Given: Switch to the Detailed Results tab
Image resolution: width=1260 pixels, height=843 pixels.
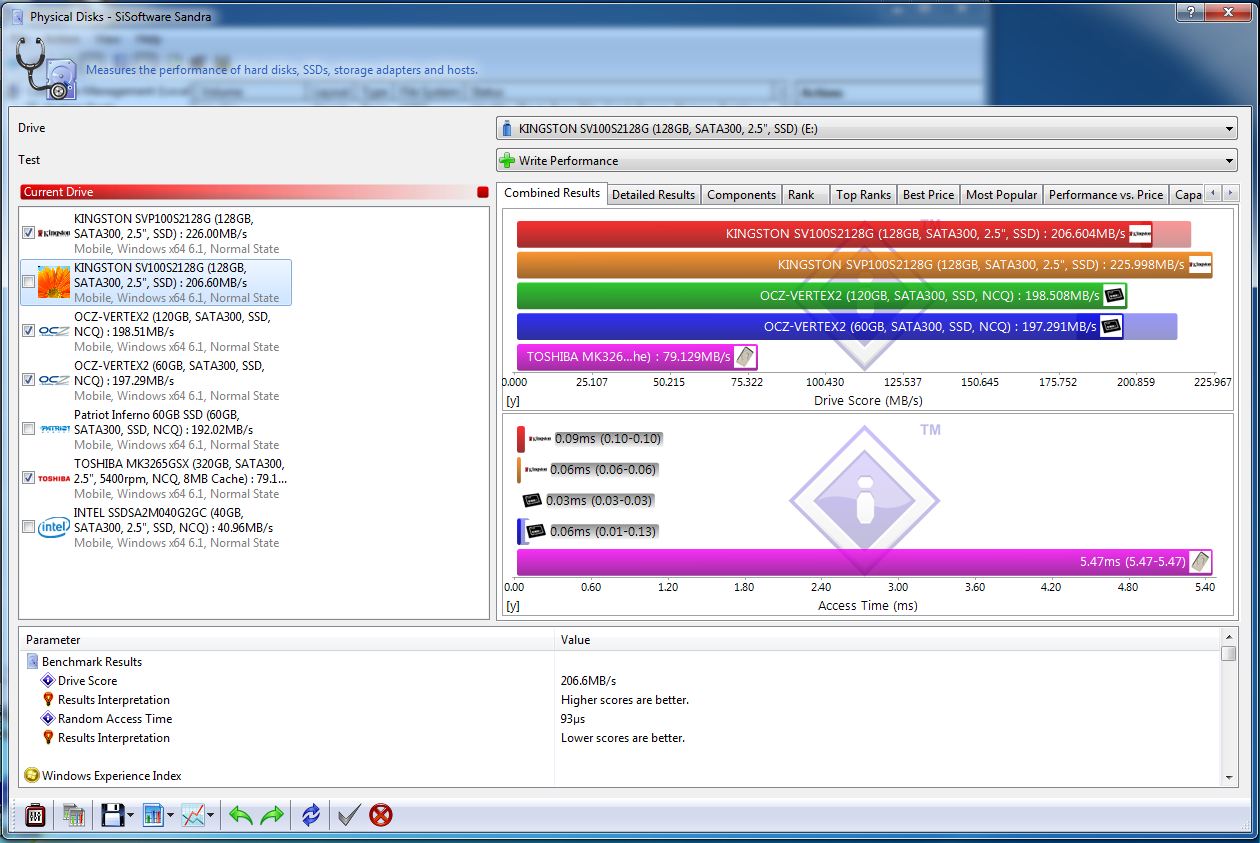Looking at the screenshot, I should [653, 195].
